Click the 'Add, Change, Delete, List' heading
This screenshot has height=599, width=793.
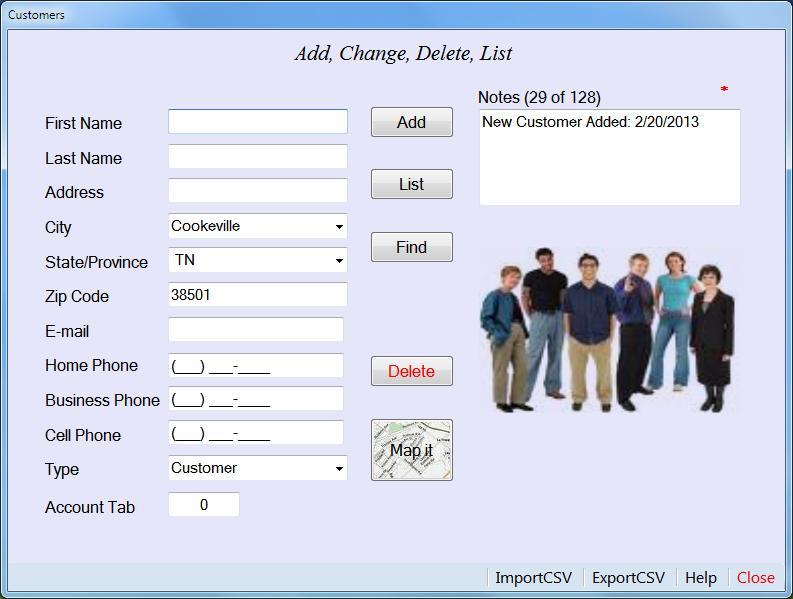tap(403, 54)
